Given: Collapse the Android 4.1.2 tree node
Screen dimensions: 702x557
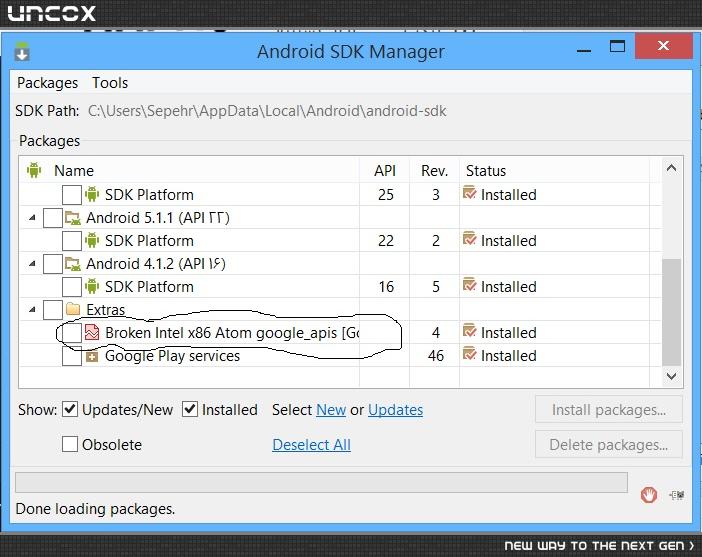Looking at the screenshot, I should pos(32,264).
